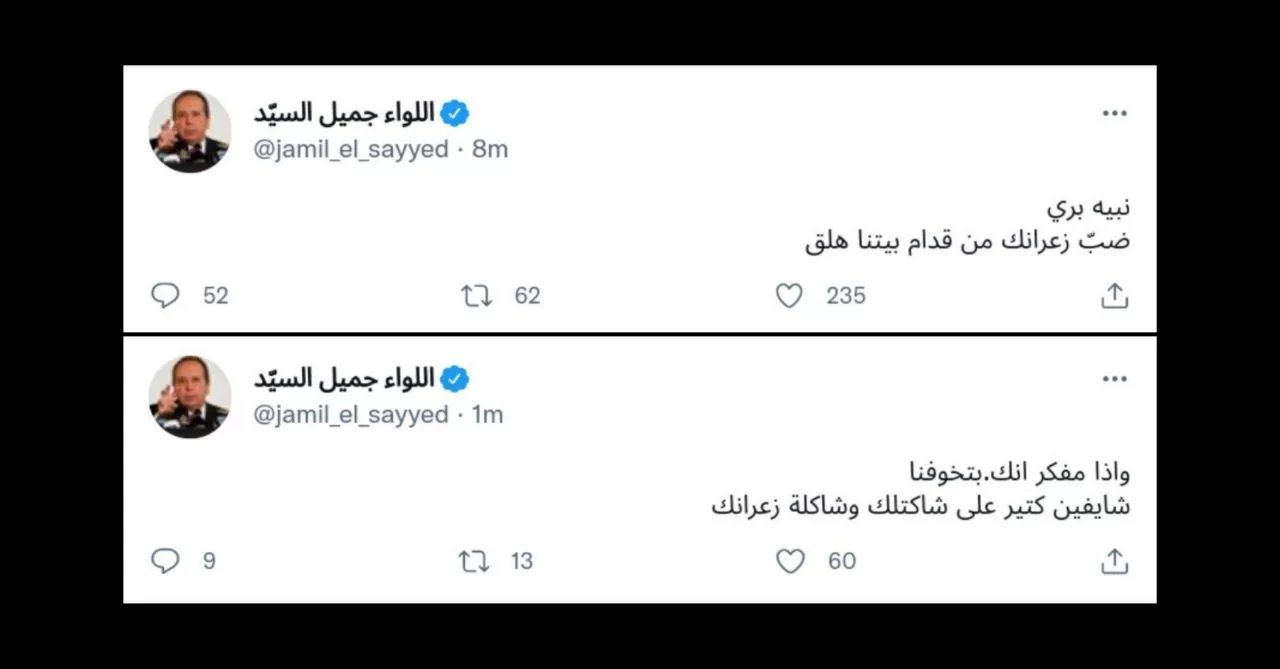Image resolution: width=1280 pixels, height=669 pixels.
Task: Open more options for the 1m tweet
Action: [x=1114, y=380]
